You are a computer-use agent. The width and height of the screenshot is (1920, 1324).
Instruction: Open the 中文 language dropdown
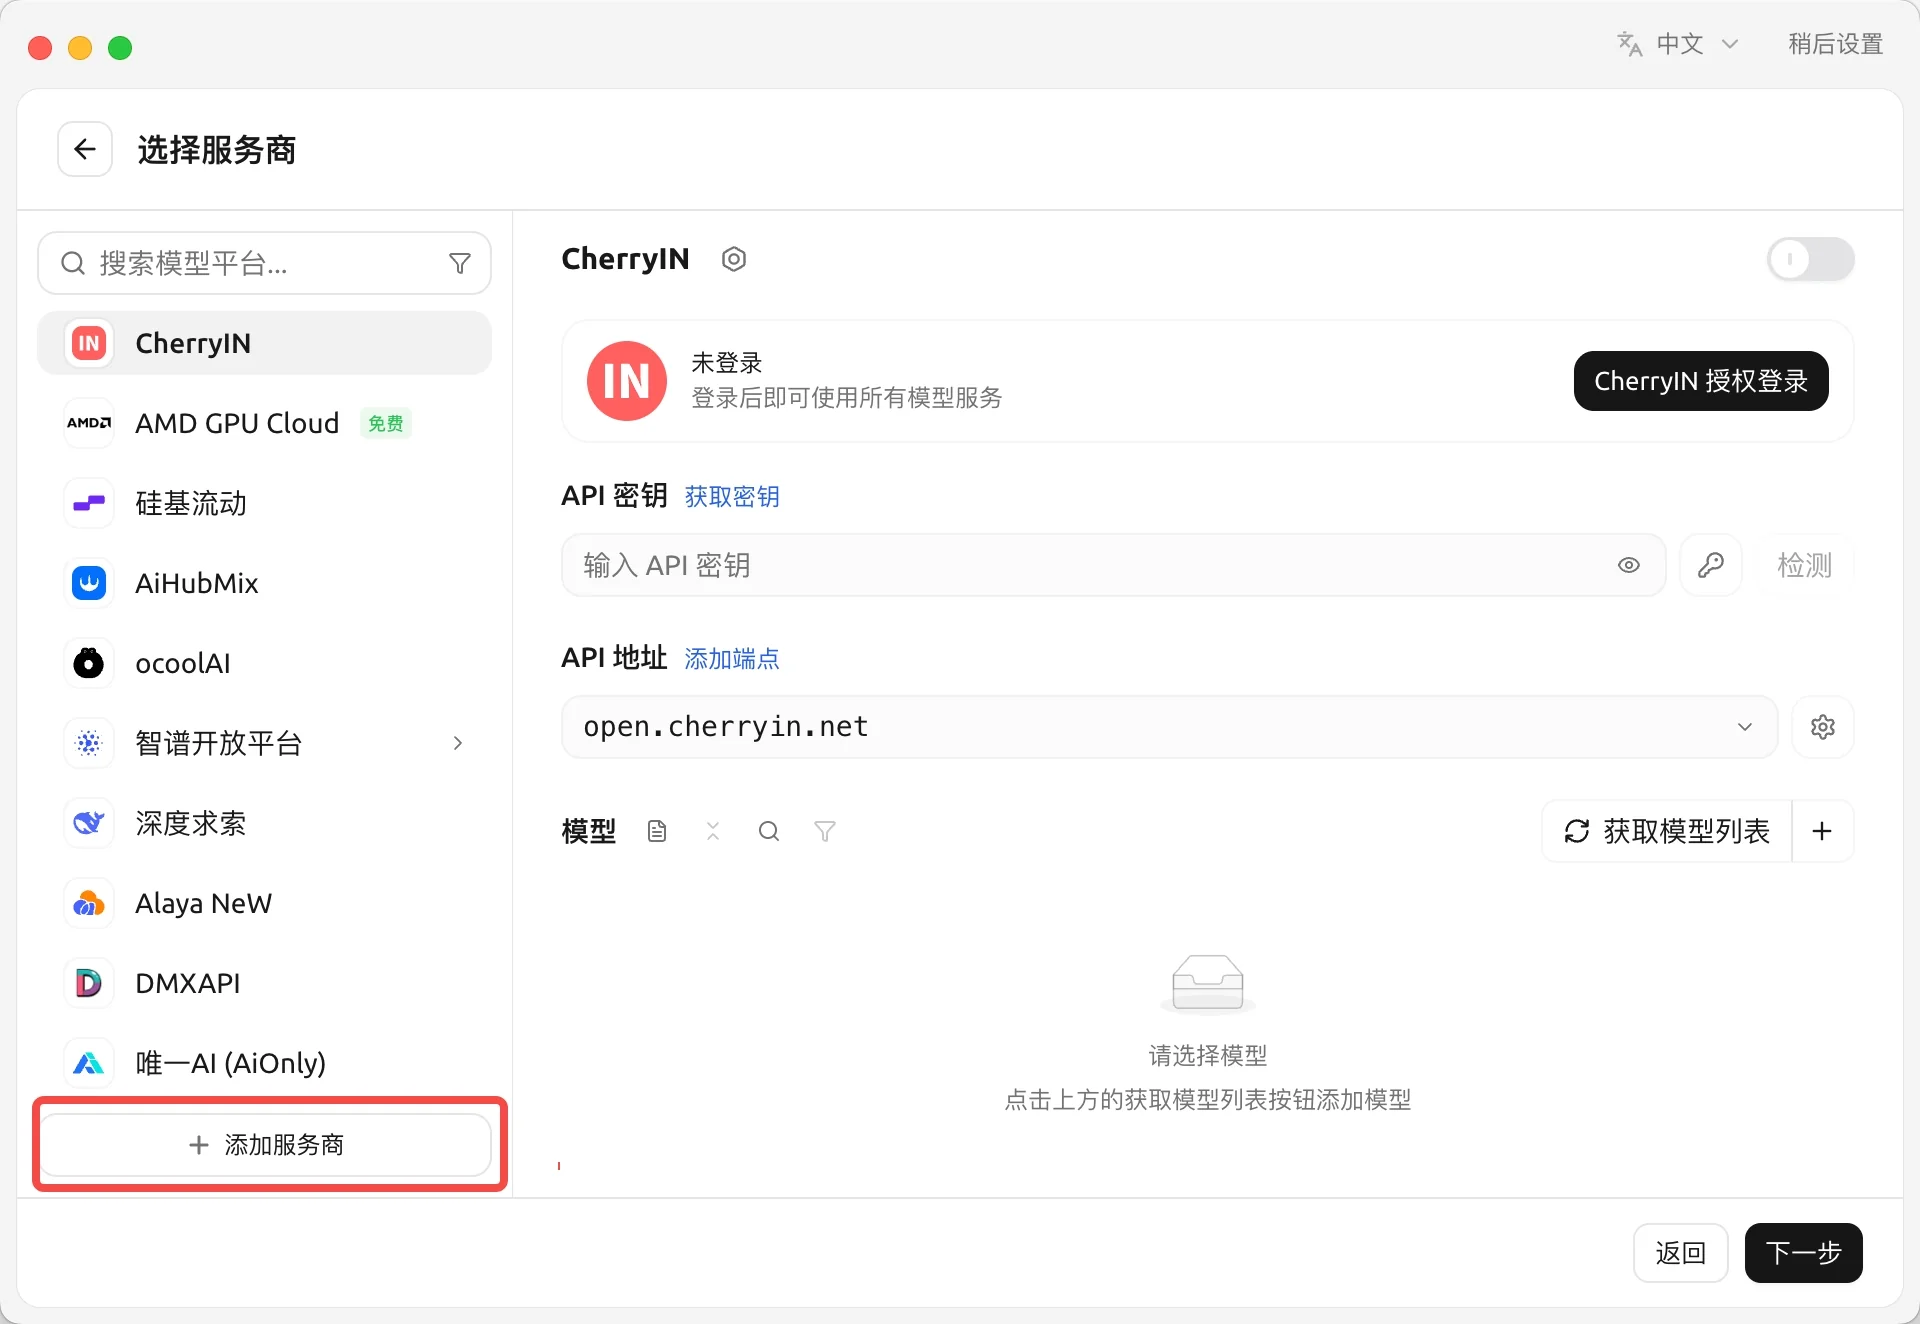point(1679,44)
